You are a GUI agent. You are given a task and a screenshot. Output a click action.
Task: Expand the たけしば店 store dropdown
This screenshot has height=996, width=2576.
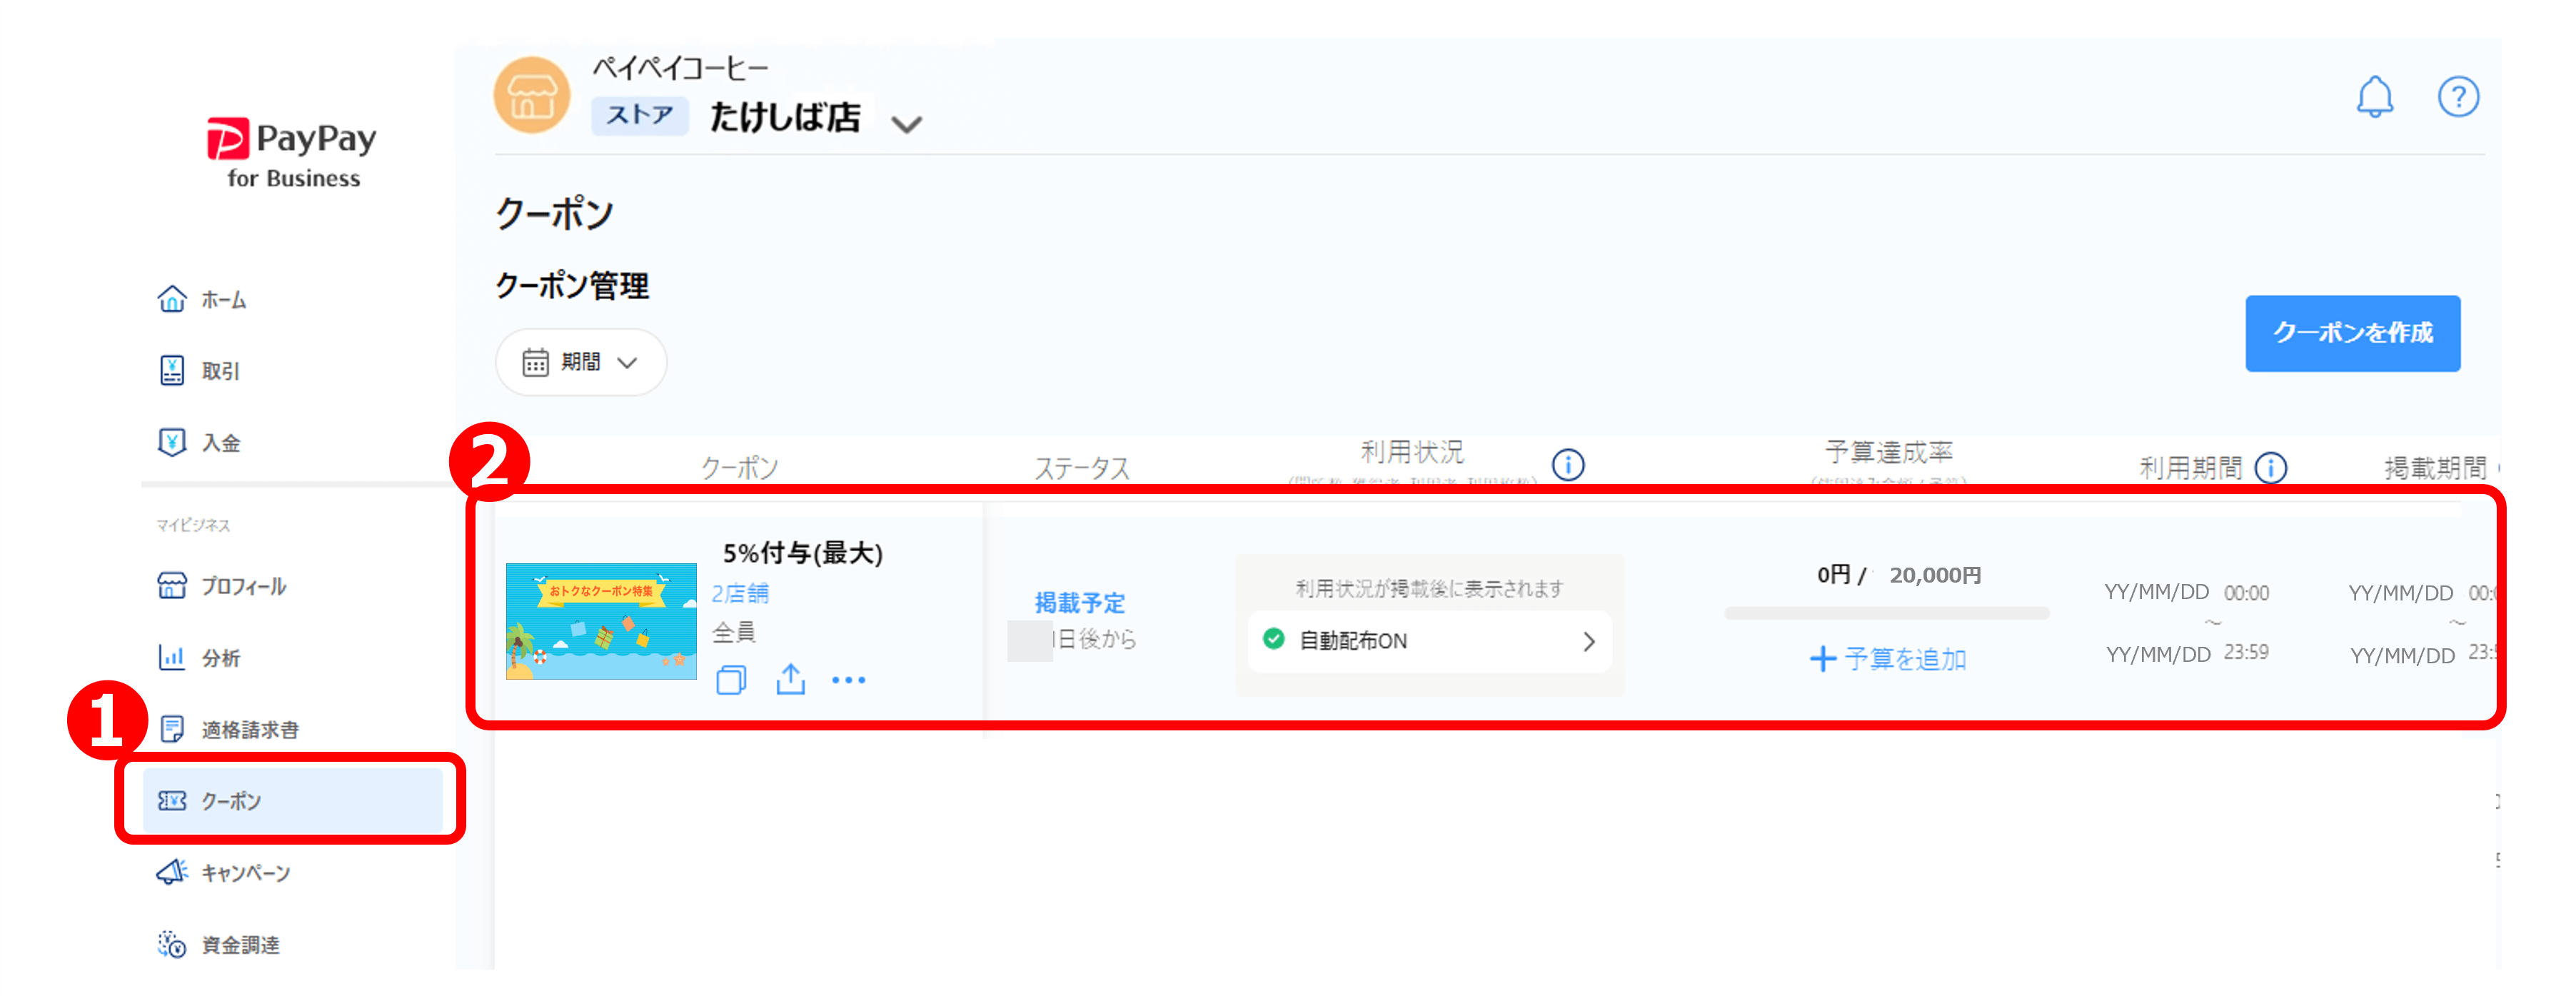[x=906, y=124]
